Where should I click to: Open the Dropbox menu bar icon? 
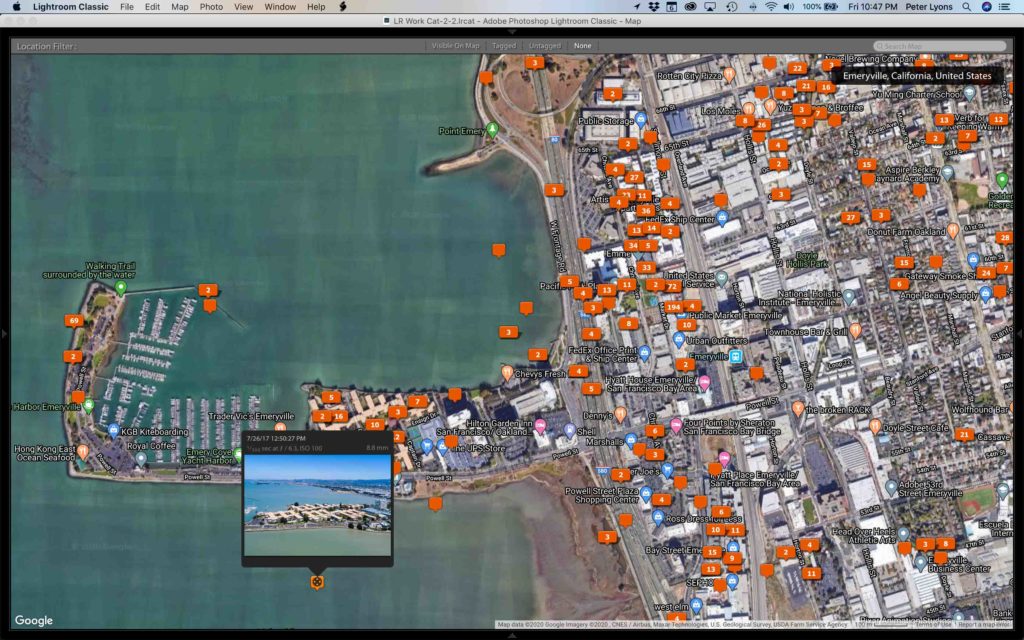654,7
